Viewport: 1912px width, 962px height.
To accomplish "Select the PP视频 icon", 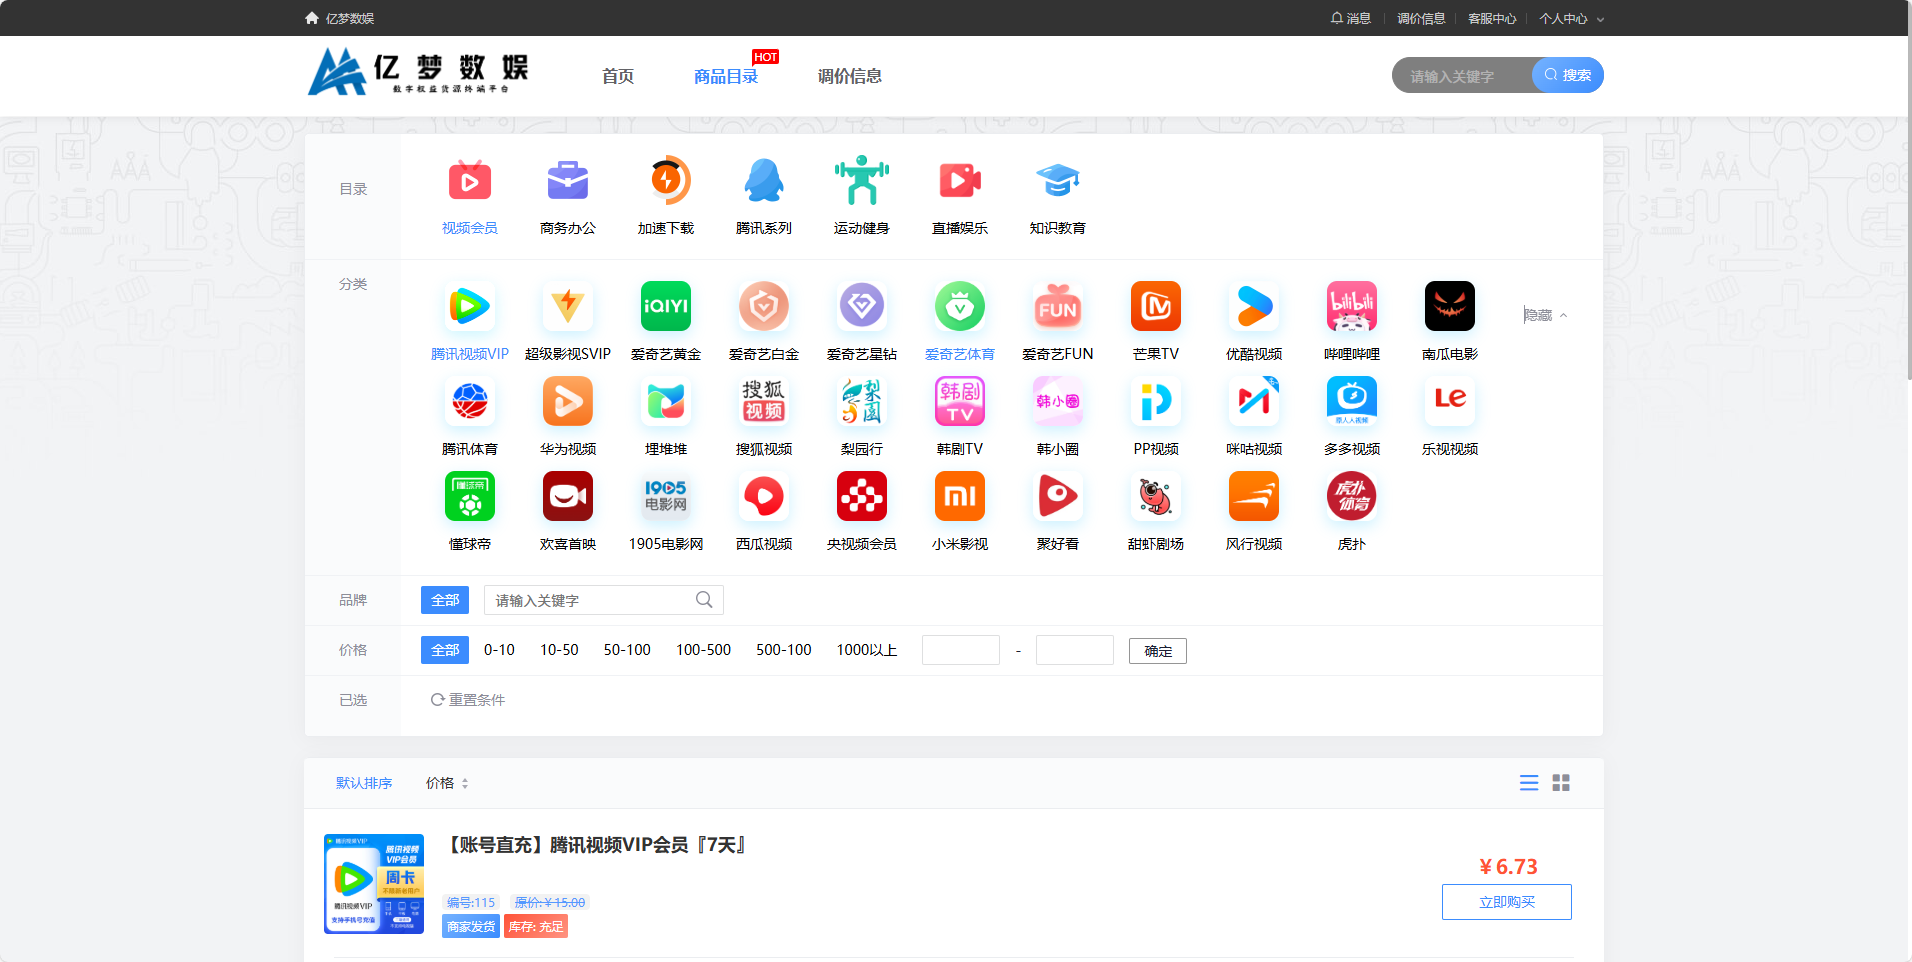I will point(1156,402).
